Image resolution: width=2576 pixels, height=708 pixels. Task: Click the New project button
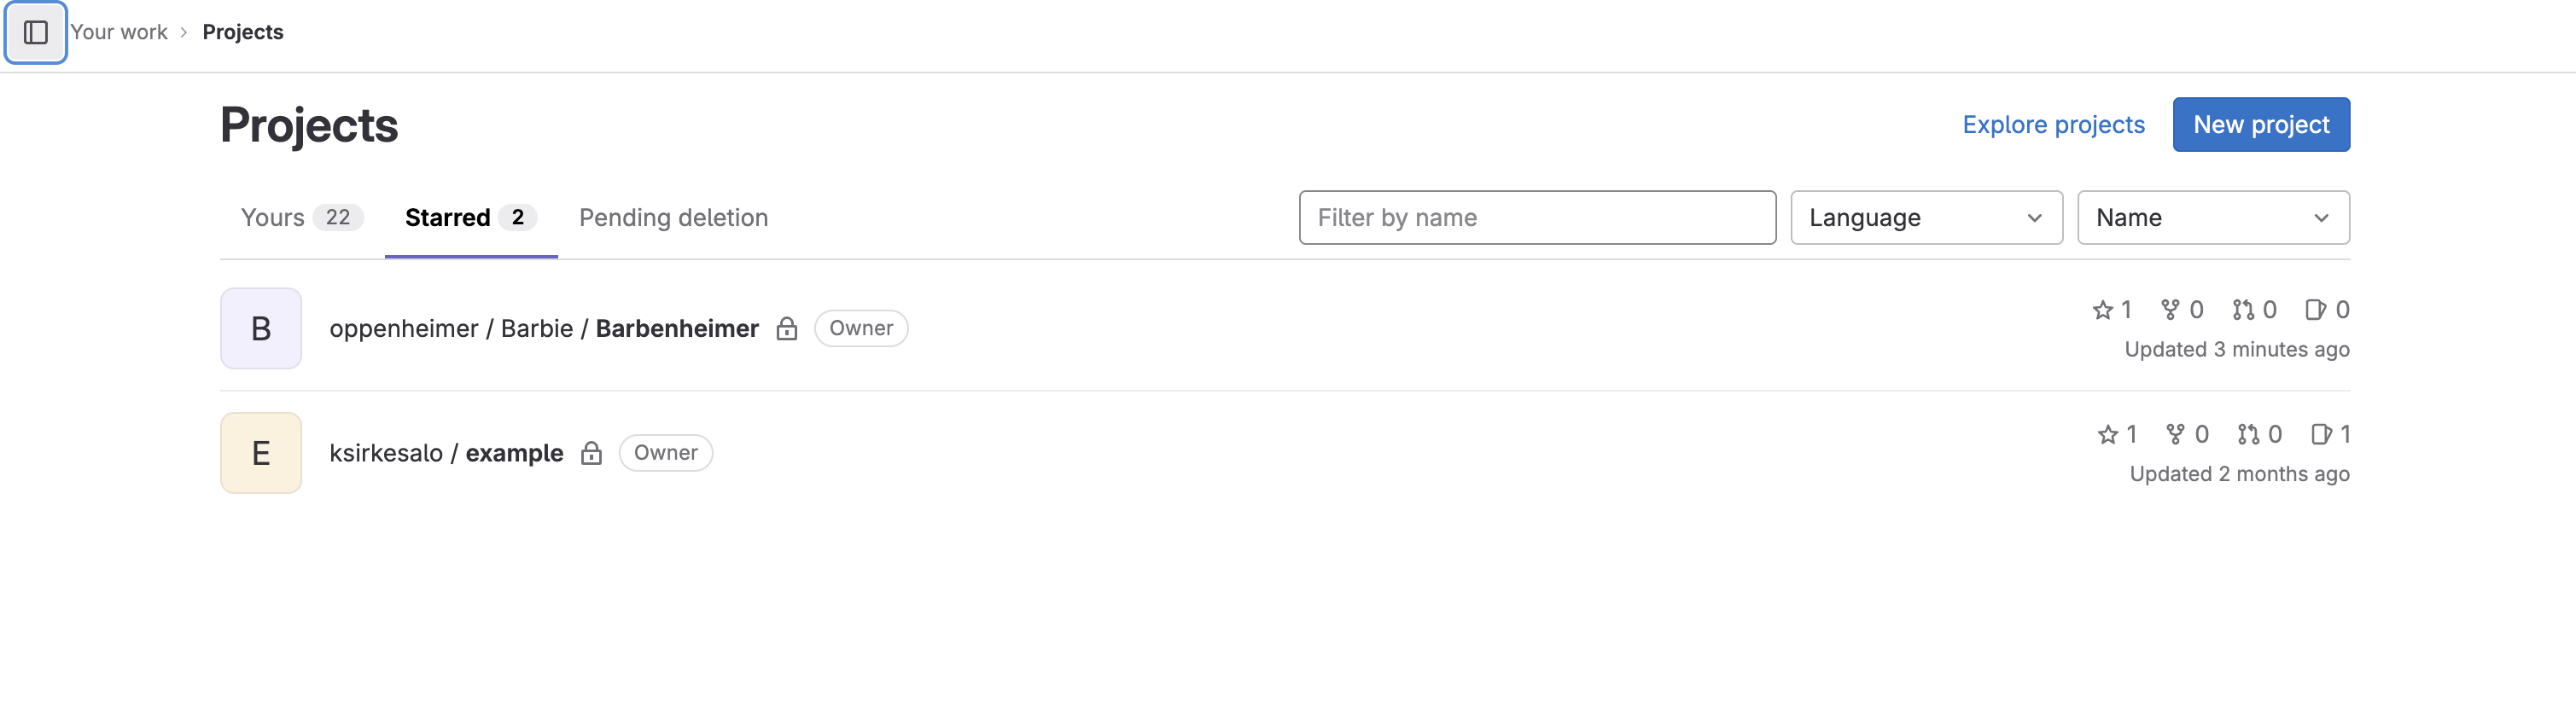[x=2261, y=125]
